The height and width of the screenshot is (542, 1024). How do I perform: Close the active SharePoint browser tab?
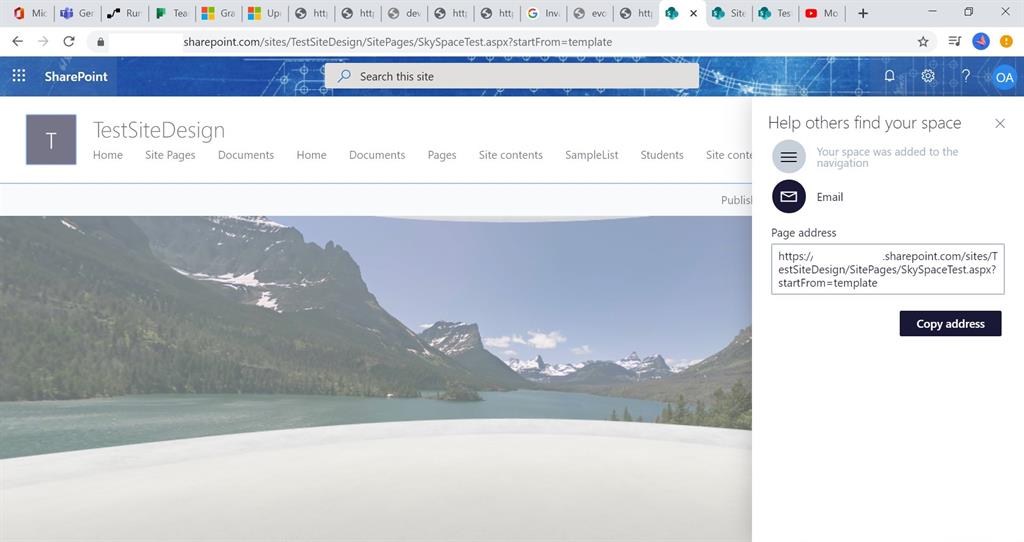coord(694,13)
